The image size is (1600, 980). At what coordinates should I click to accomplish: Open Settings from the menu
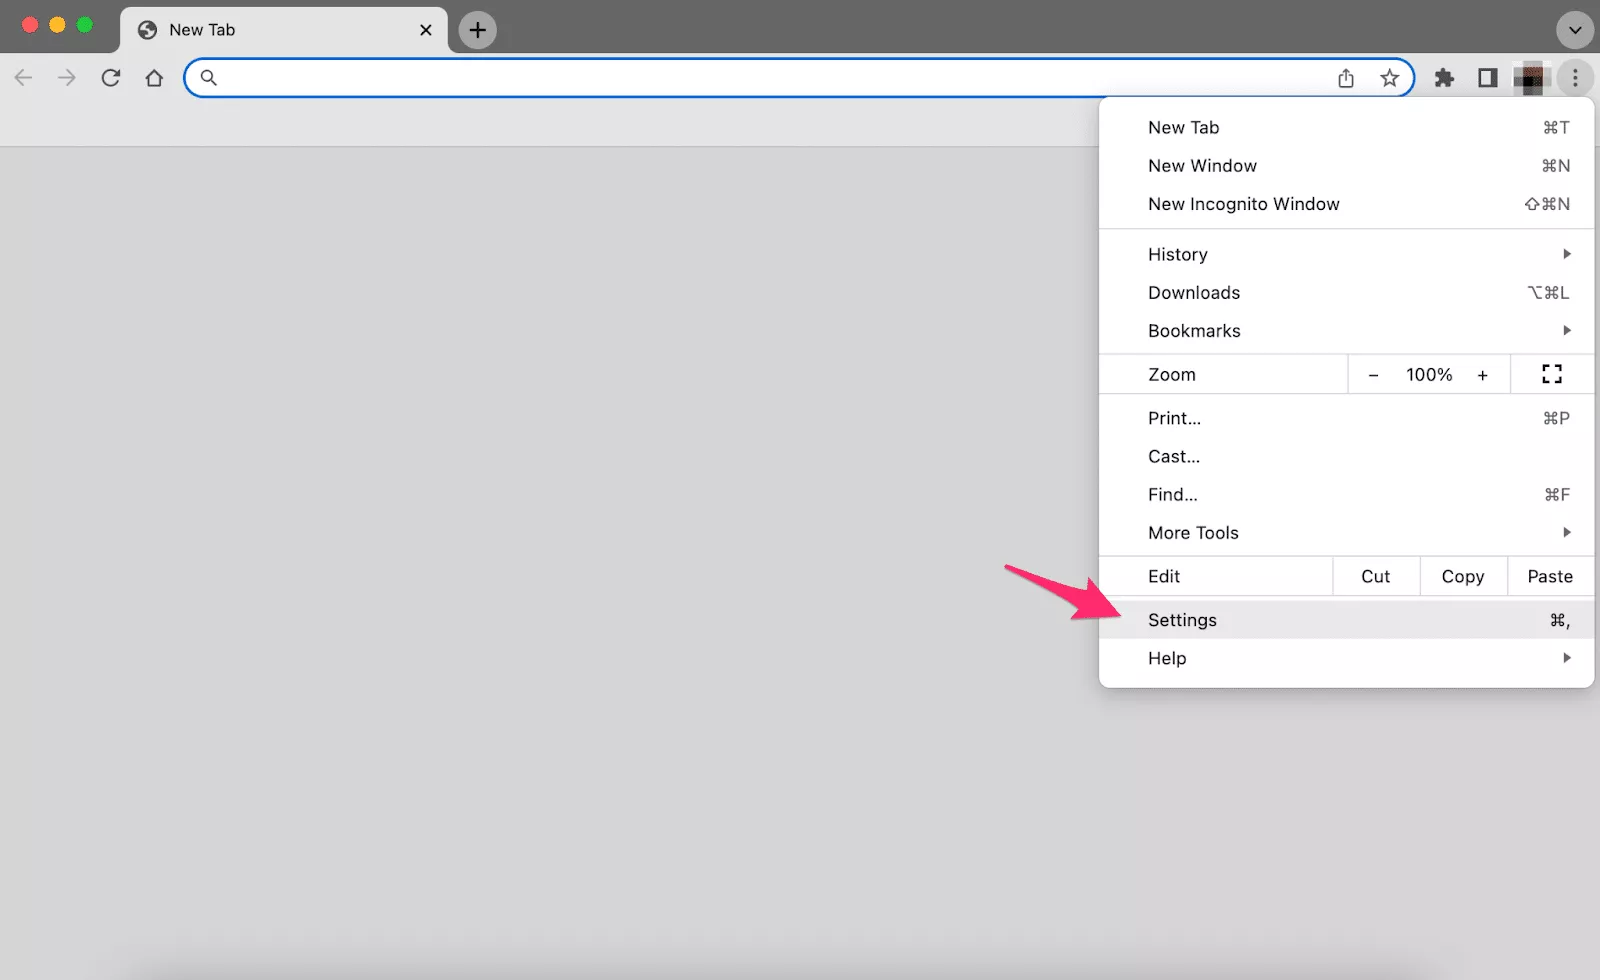coord(1182,620)
